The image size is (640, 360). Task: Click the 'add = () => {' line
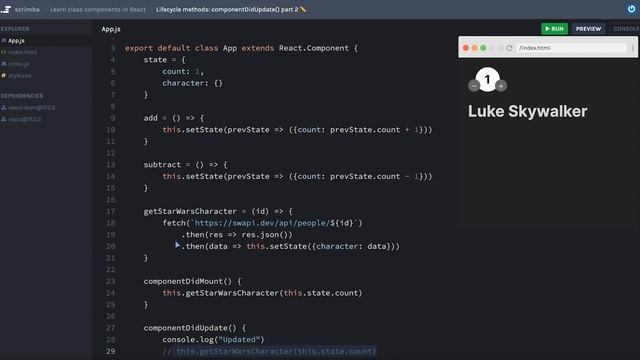[x=173, y=118]
